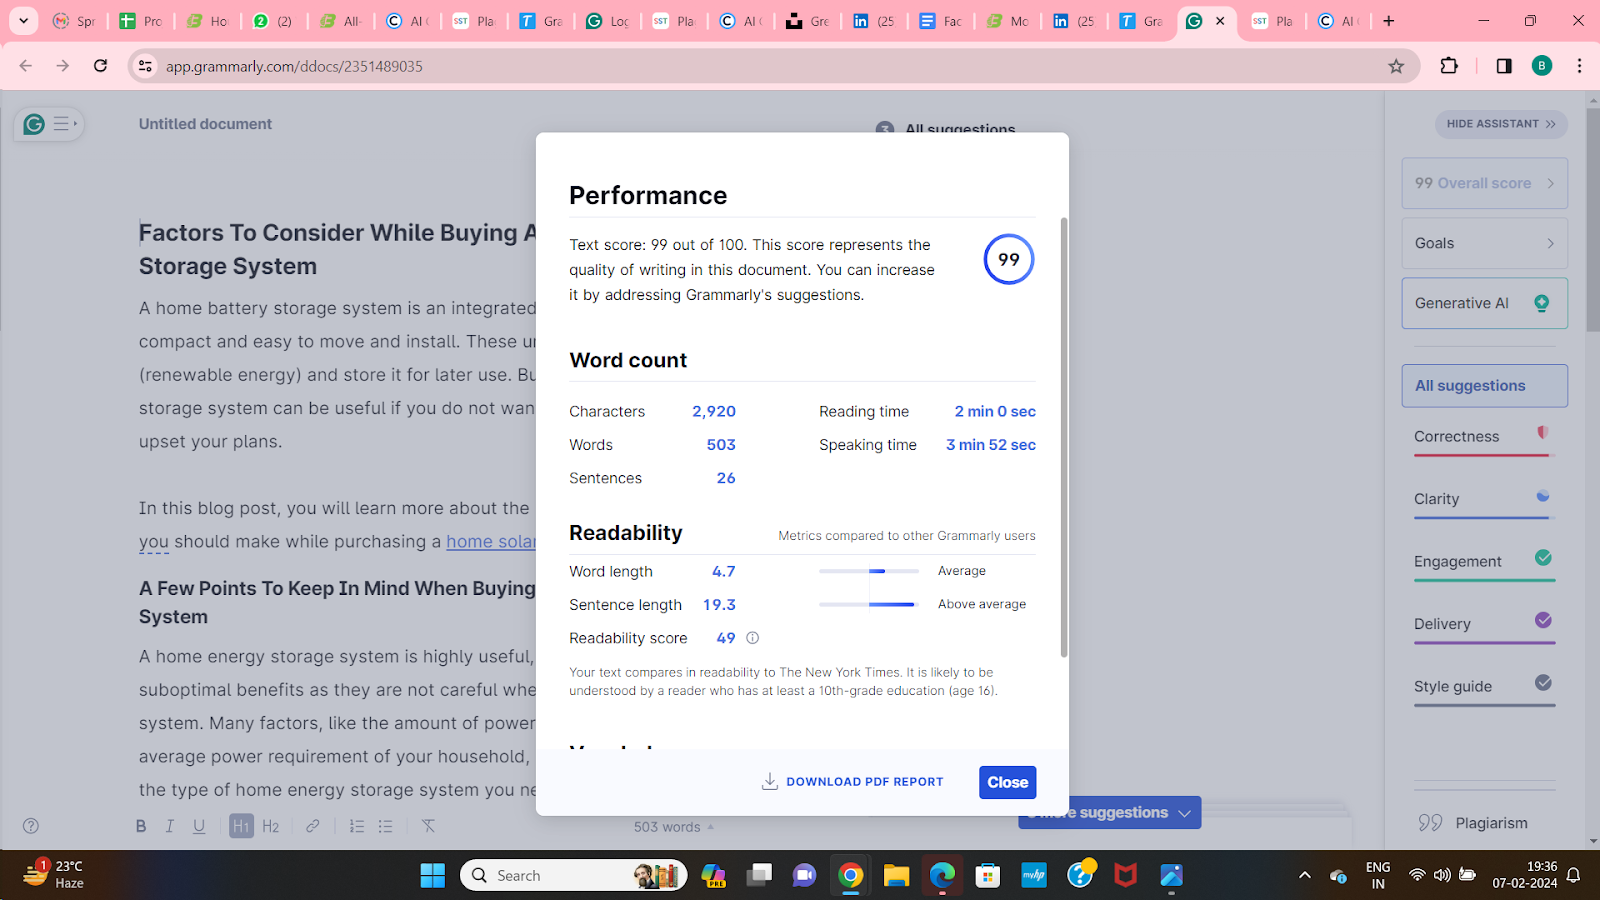Screen dimensions: 1600x900
Task: Select the All suggestions tab
Action: coord(1485,386)
